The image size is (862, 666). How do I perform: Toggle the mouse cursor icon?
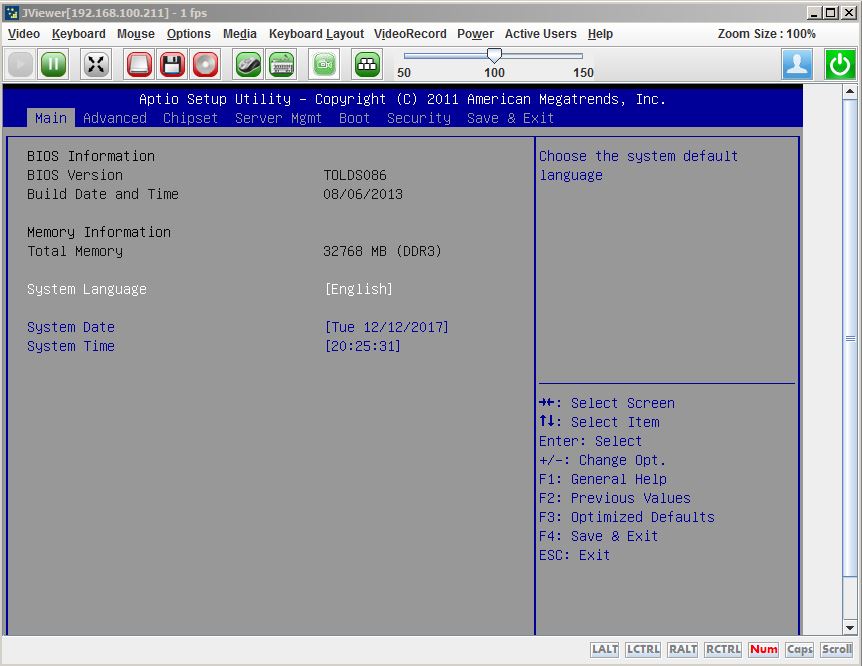[x=248, y=64]
